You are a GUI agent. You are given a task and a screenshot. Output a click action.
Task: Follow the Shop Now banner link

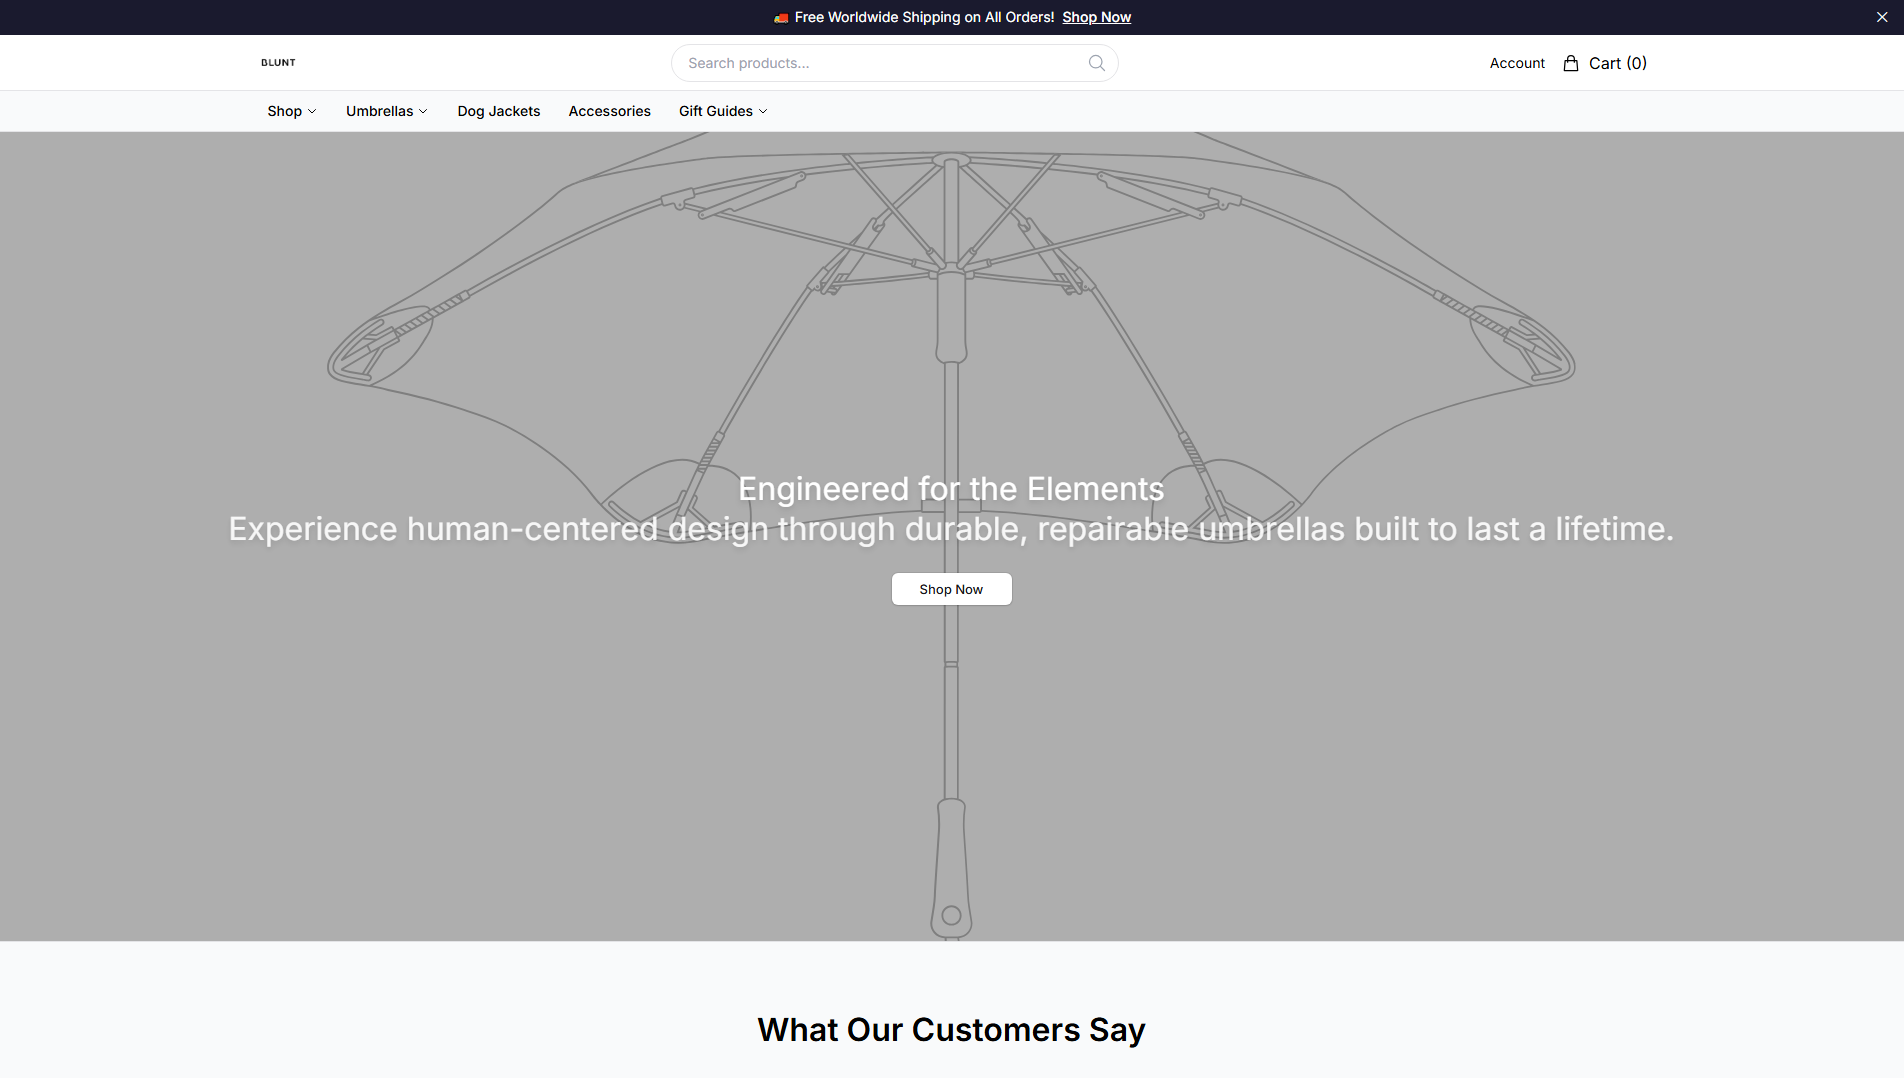[x=1096, y=17]
